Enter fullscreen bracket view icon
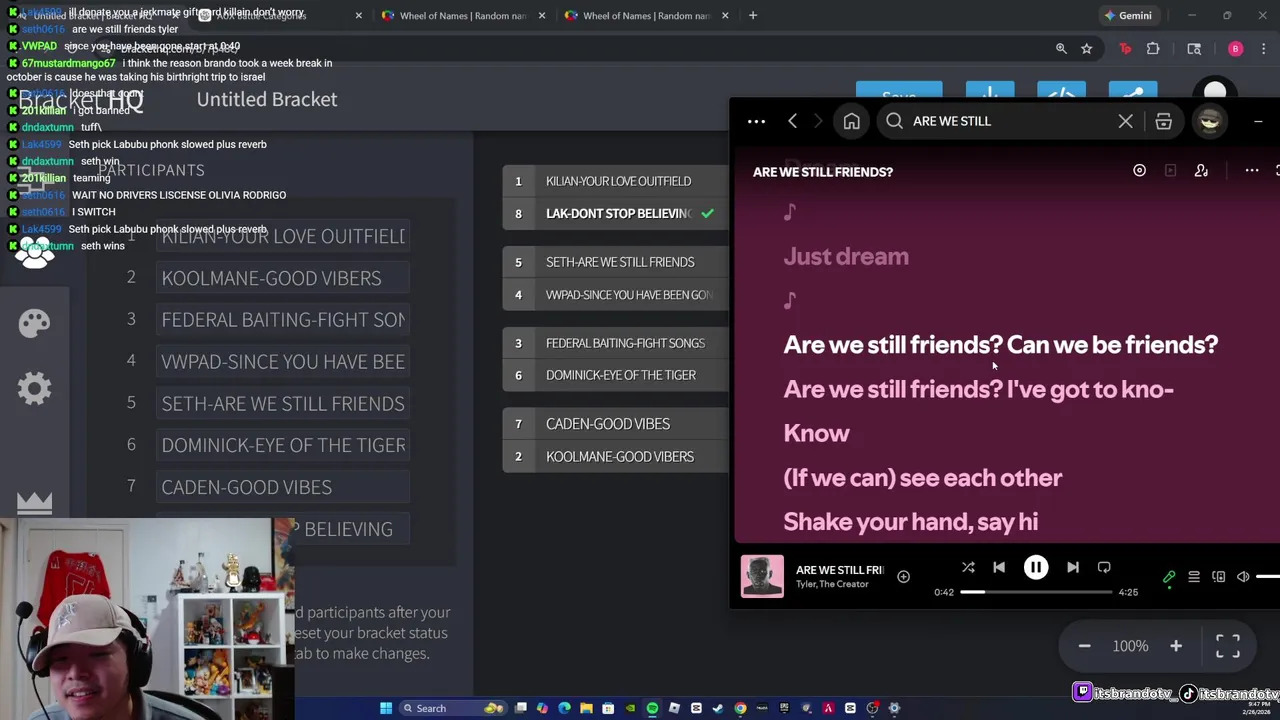 coord(1228,646)
